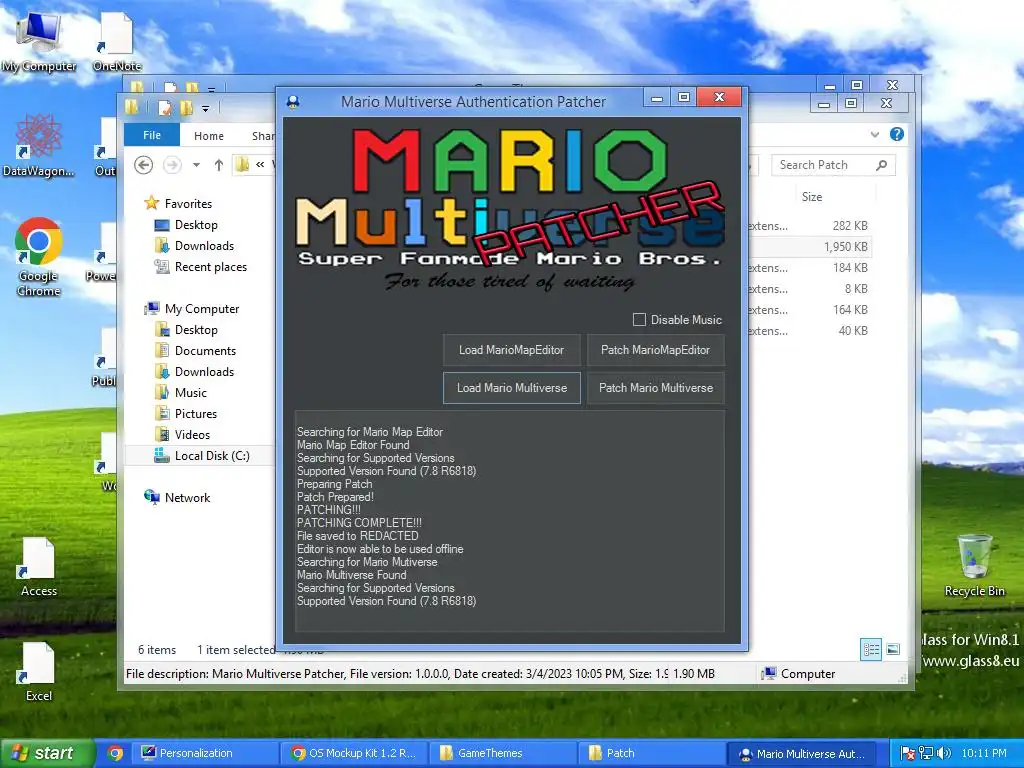The height and width of the screenshot is (768, 1024).
Task: Open DataWagon desktop shortcut
Action: pos(39,145)
